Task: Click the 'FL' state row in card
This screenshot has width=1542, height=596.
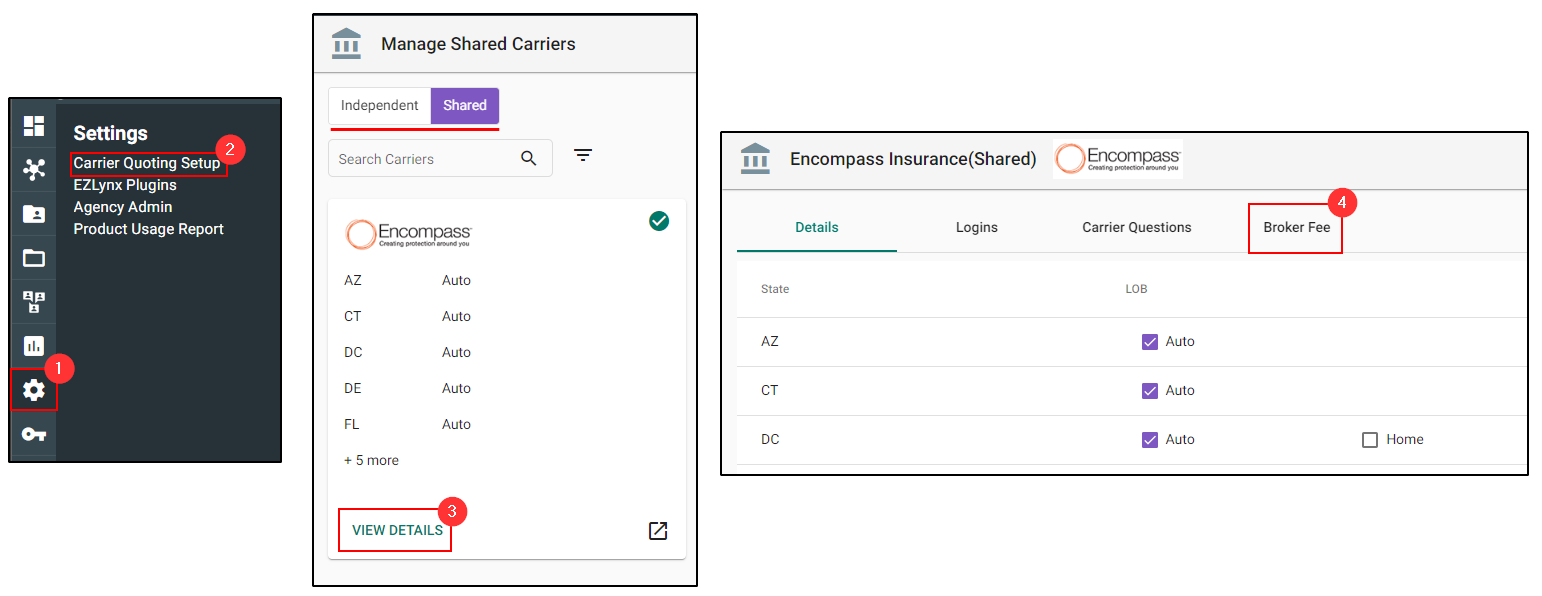Action: tap(352, 424)
